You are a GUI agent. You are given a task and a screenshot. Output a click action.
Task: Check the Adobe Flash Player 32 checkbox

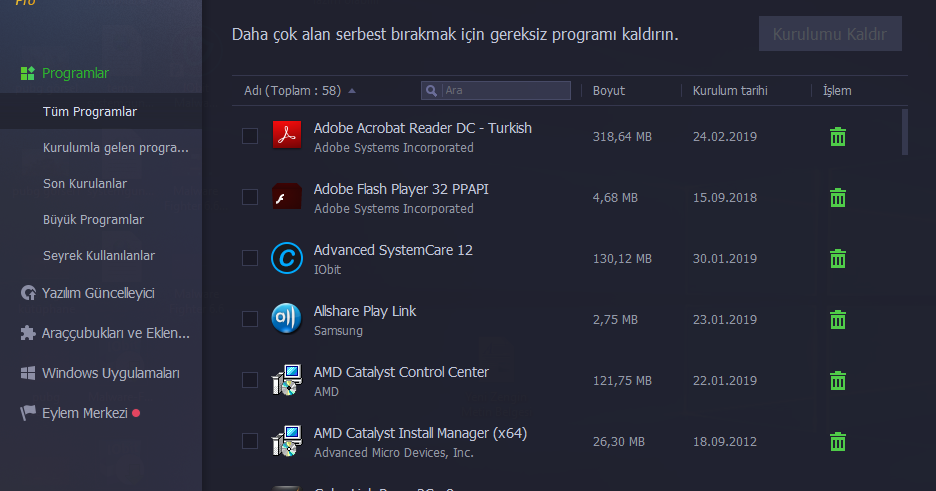[250, 197]
